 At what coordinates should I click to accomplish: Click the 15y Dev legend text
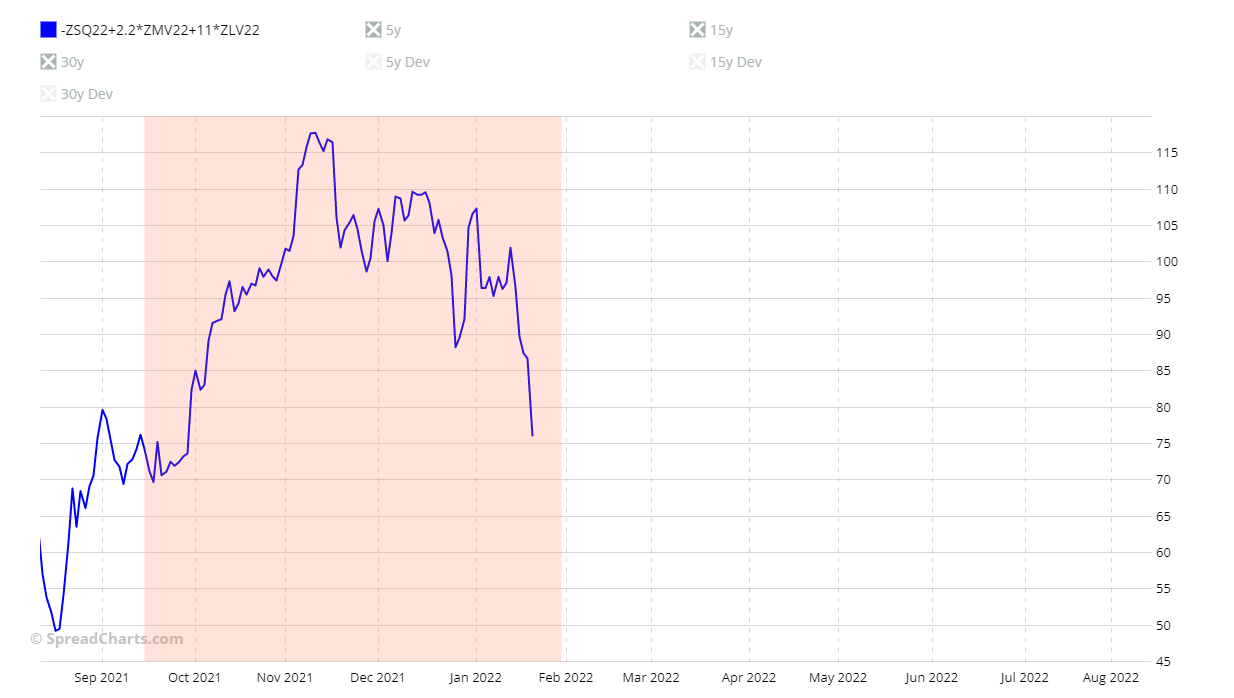tap(735, 62)
